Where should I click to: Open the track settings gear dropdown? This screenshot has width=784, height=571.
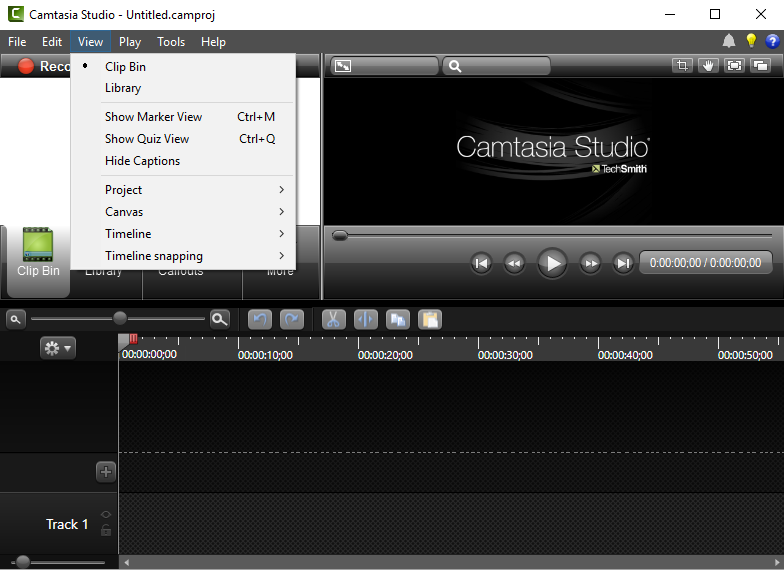pyautogui.click(x=58, y=348)
